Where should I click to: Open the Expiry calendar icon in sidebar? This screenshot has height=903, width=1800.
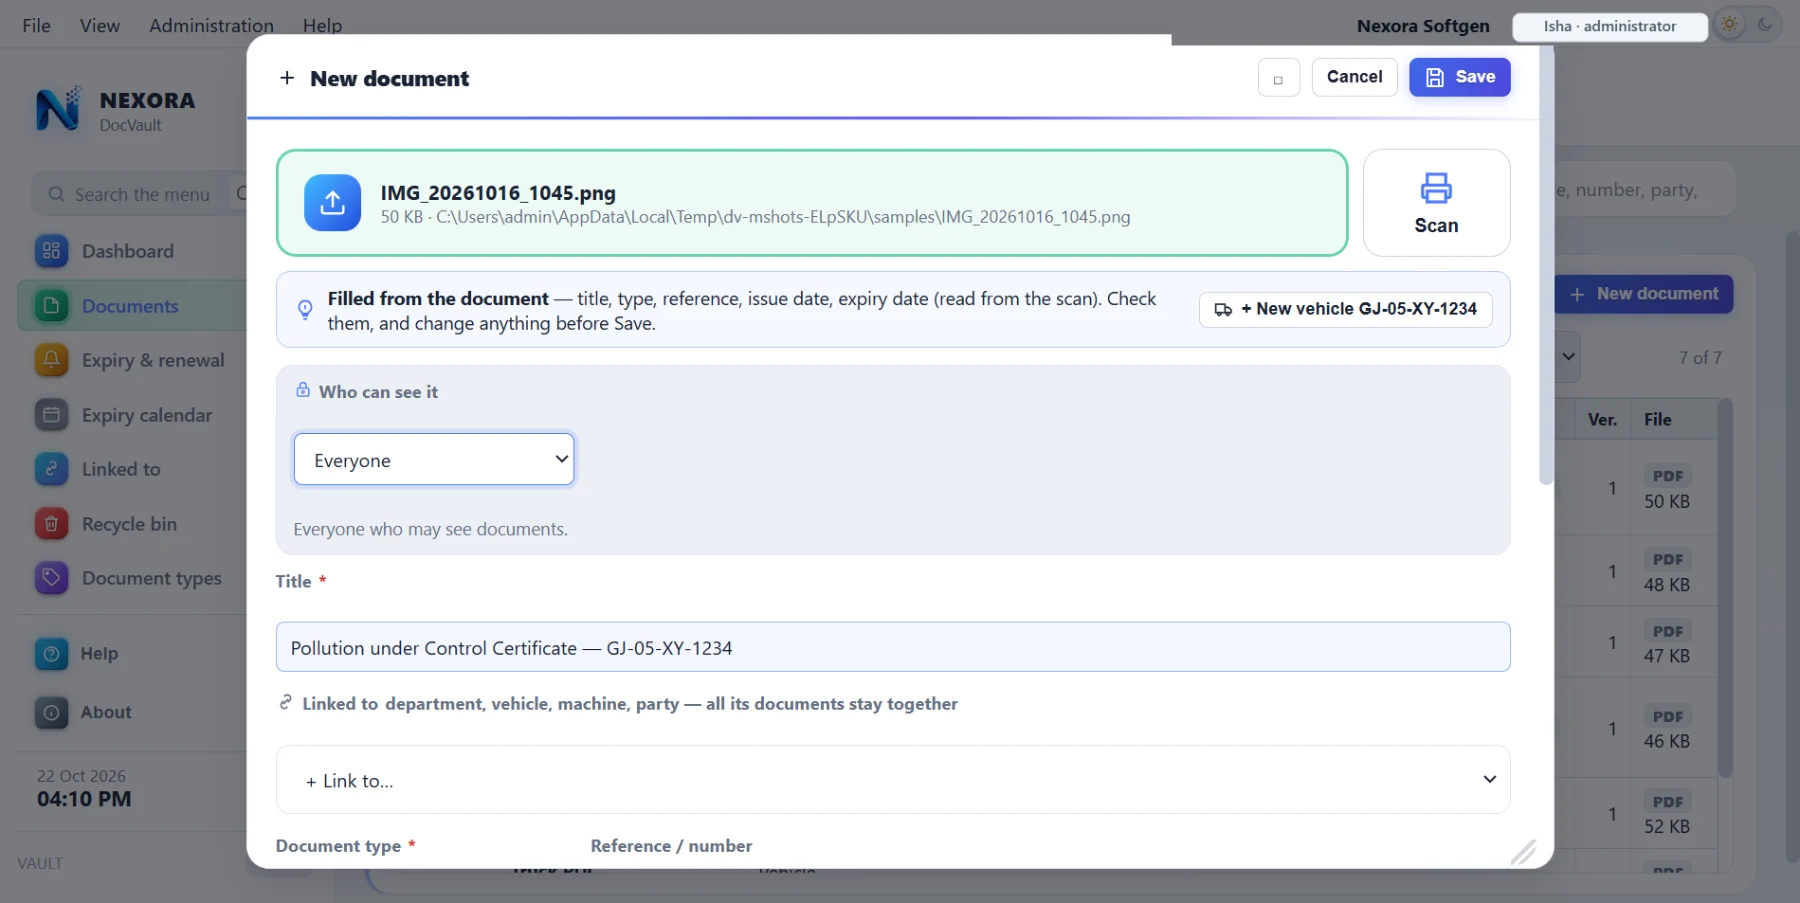coord(51,415)
